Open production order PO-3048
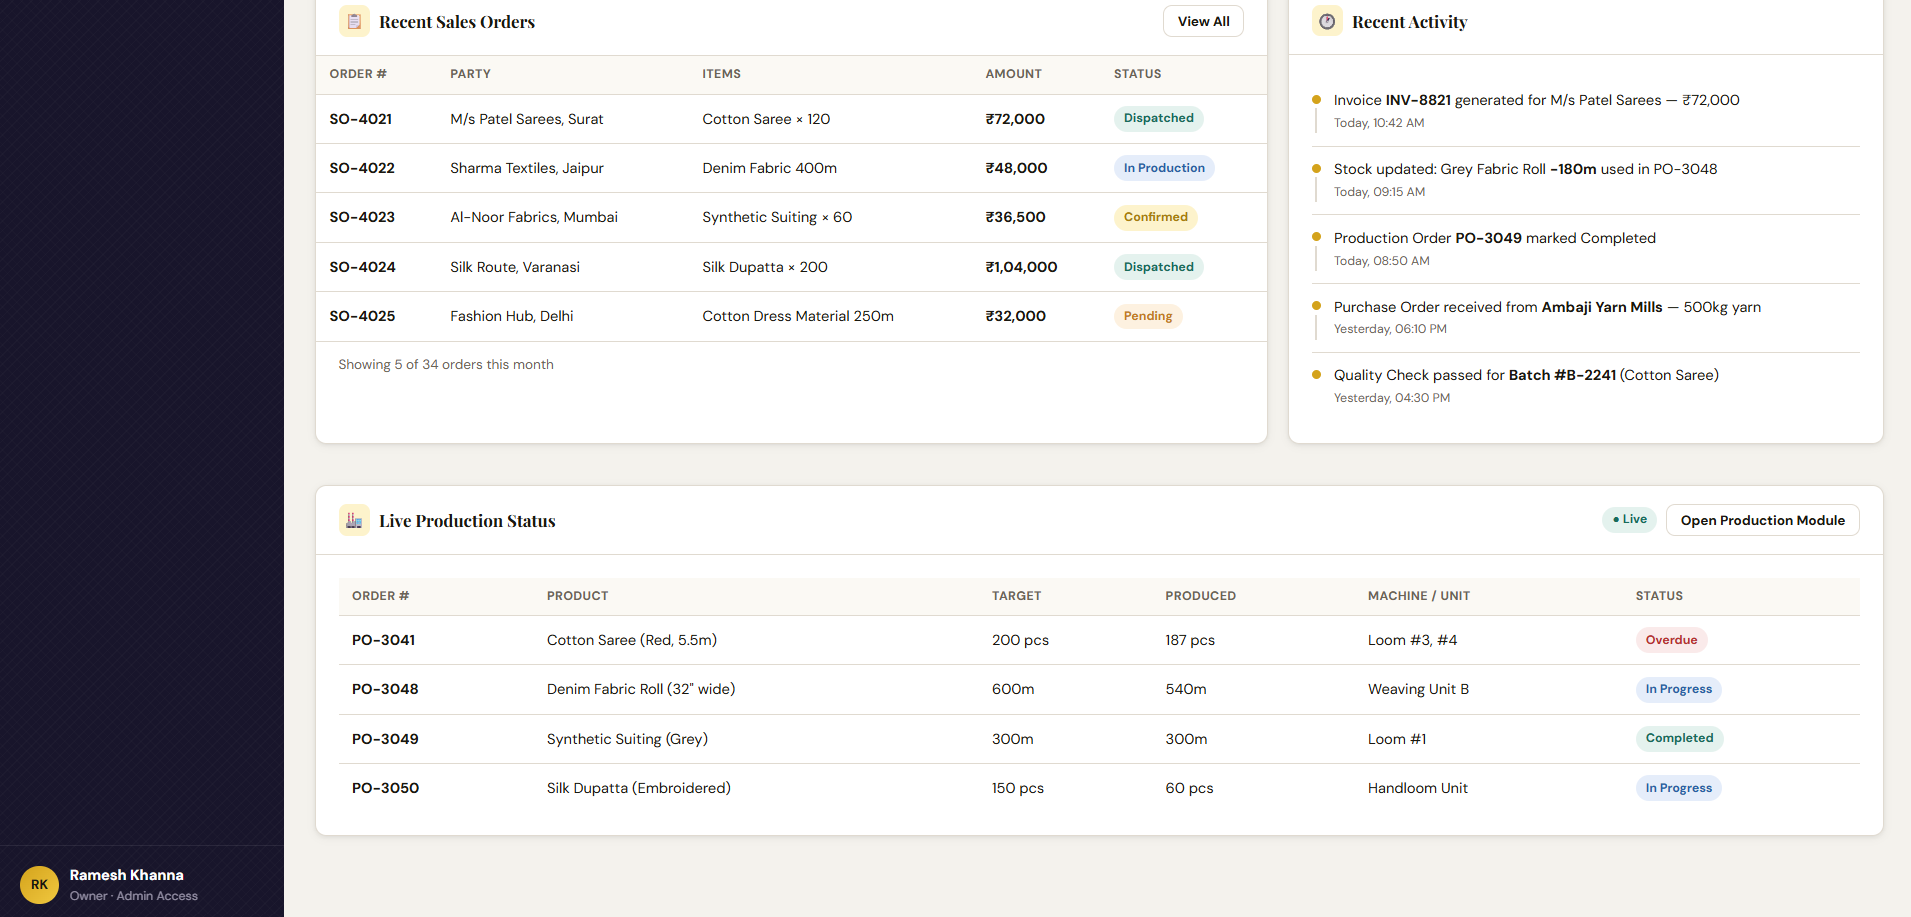Screen dimensions: 1911x917 (x=385, y=689)
